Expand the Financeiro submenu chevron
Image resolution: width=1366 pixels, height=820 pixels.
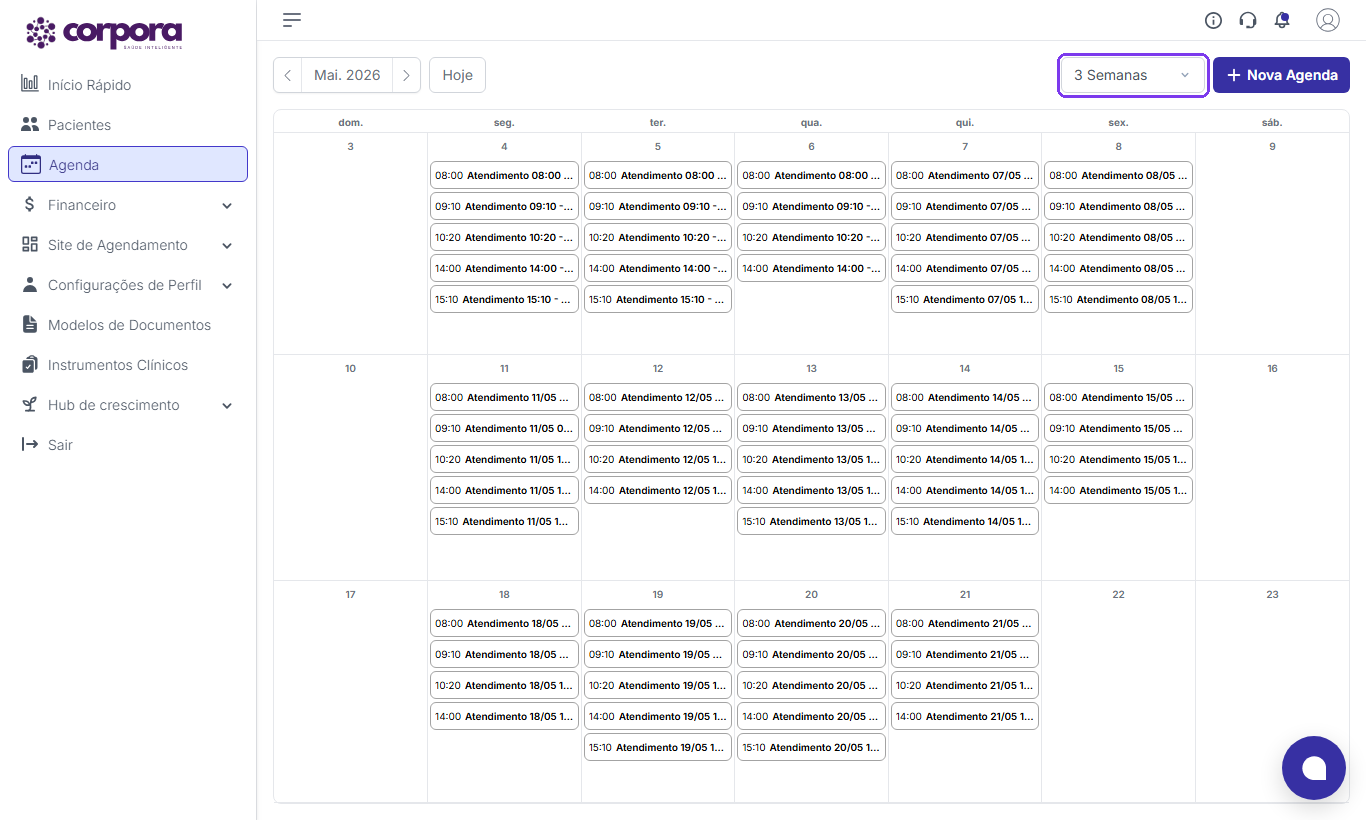click(x=227, y=205)
